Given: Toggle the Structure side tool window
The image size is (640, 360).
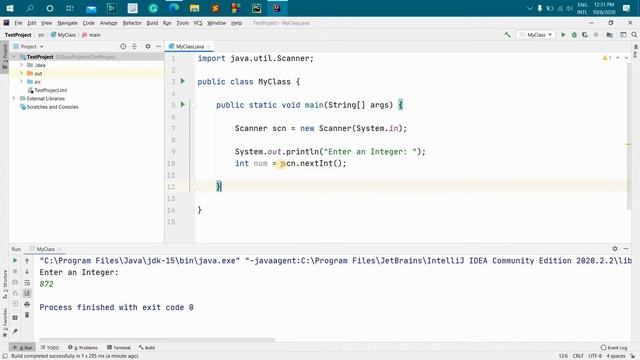Looking at the screenshot, I should point(5,284).
